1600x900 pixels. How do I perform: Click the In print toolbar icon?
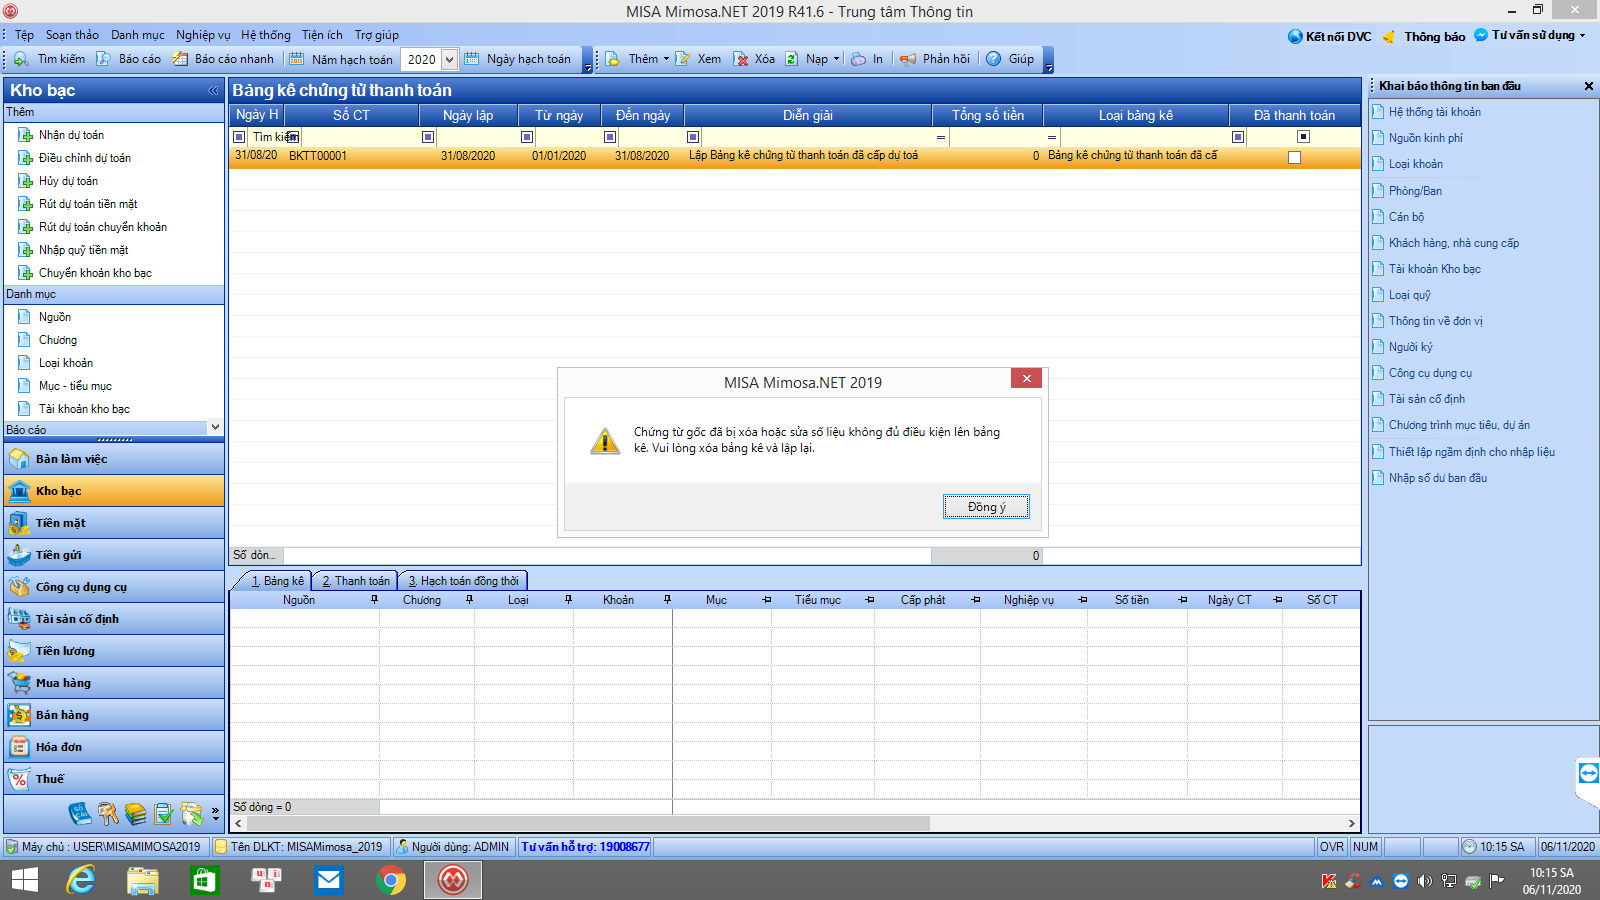point(859,59)
